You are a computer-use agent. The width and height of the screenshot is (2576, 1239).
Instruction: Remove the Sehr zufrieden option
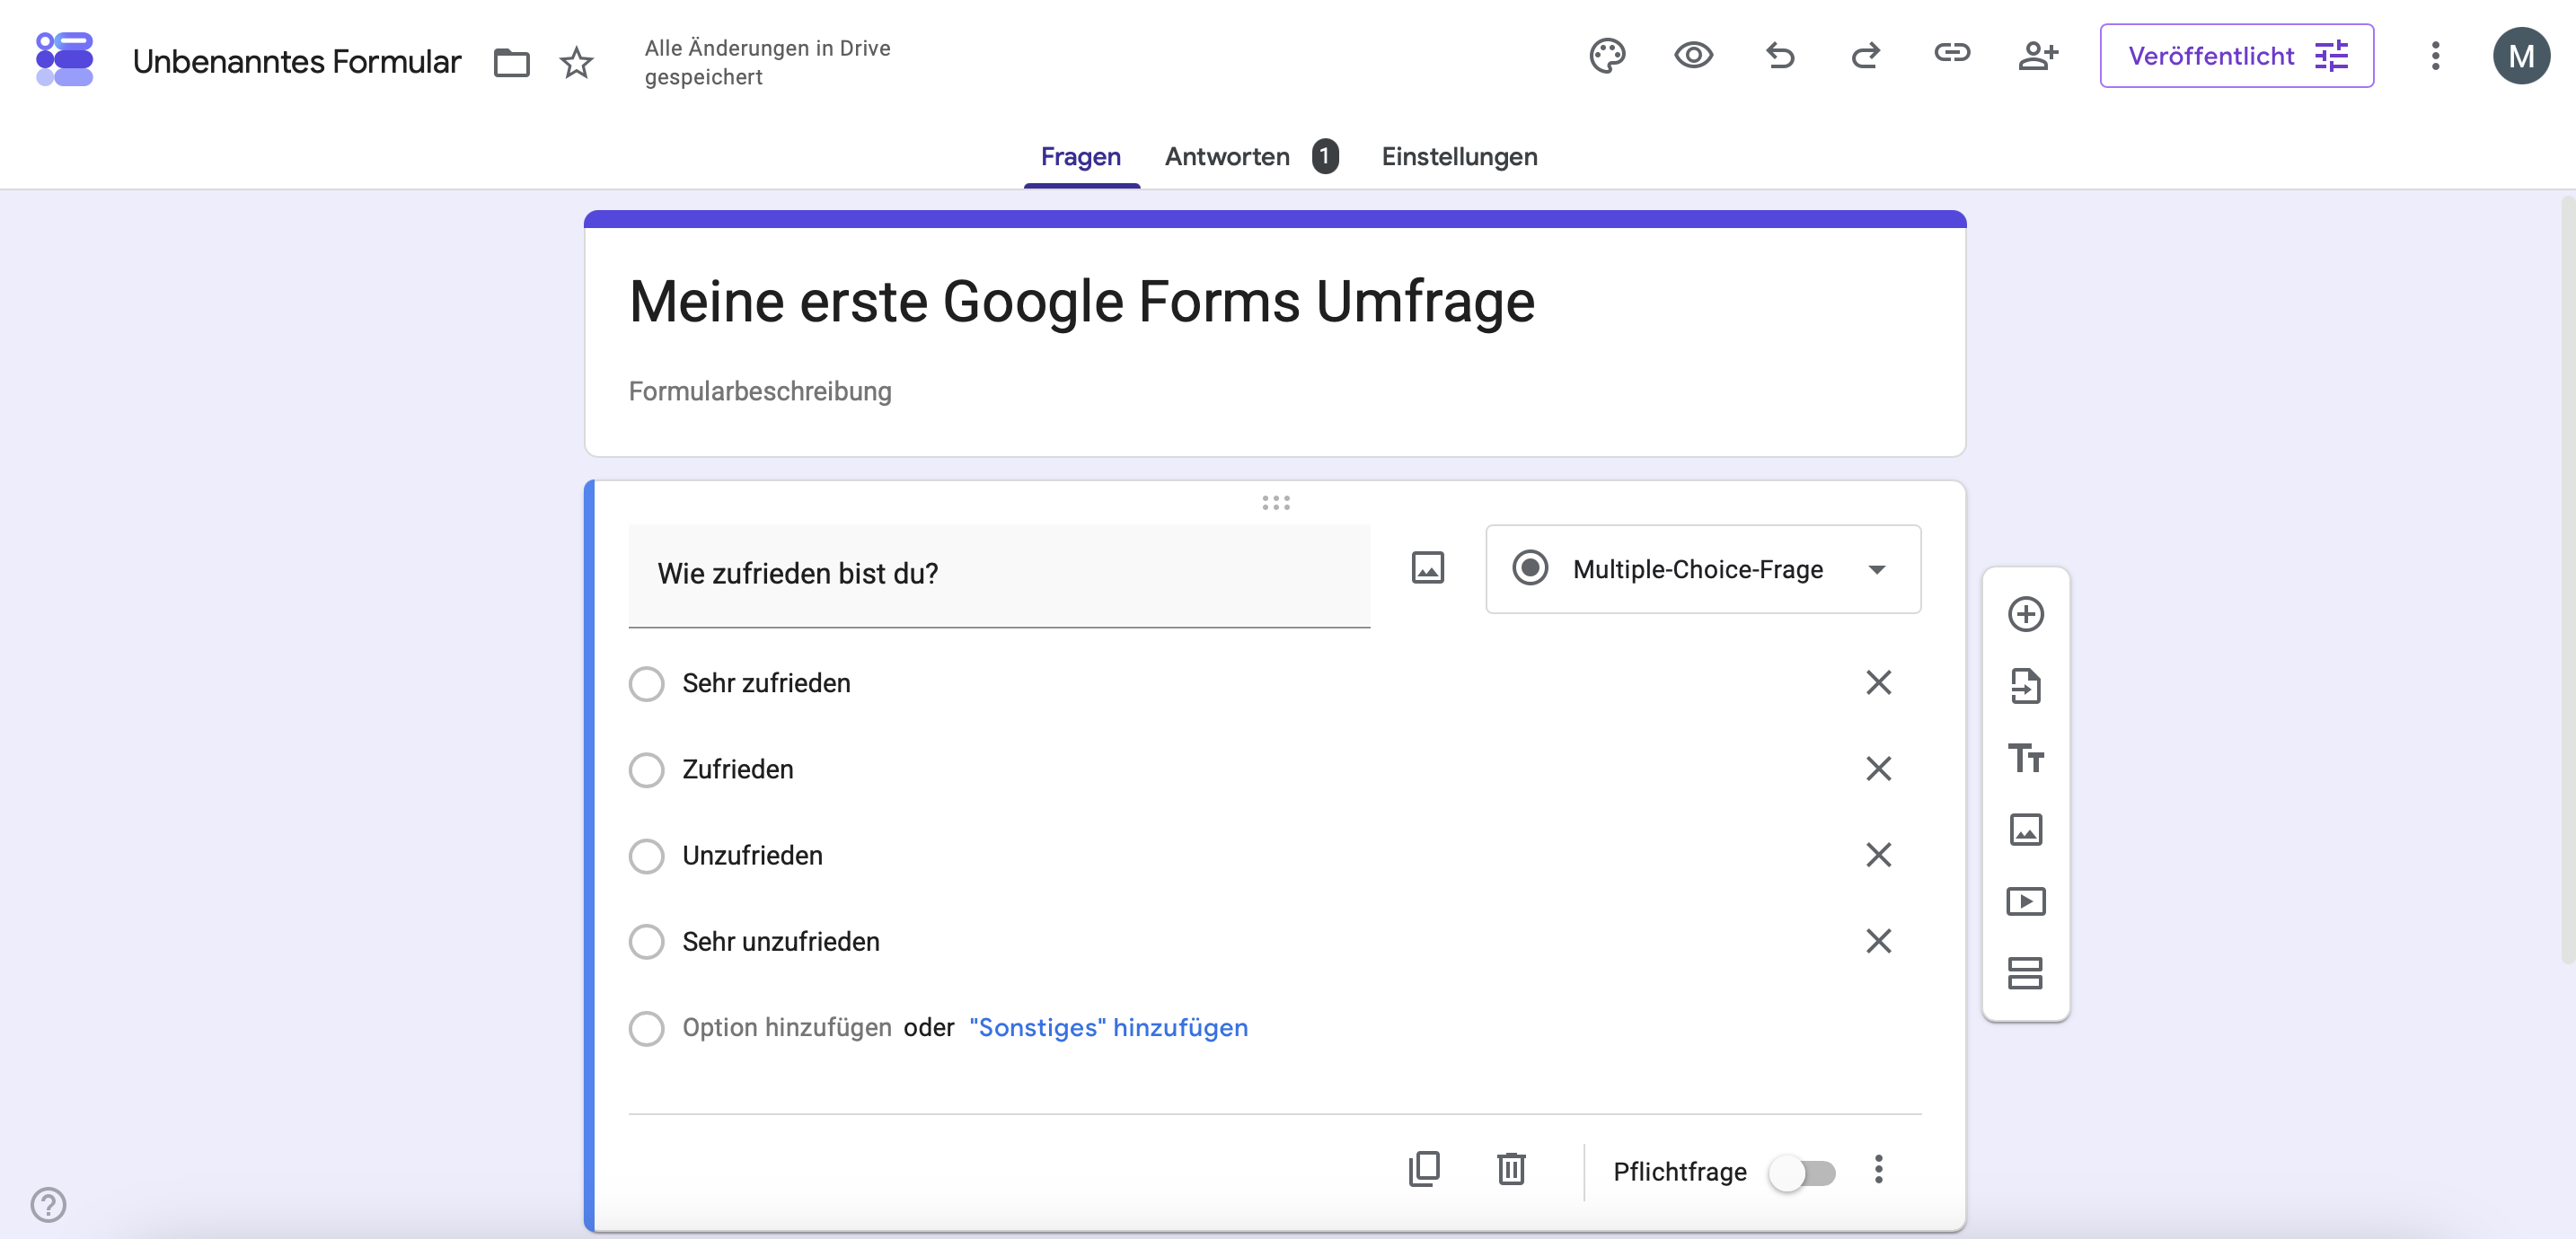[1878, 683]
